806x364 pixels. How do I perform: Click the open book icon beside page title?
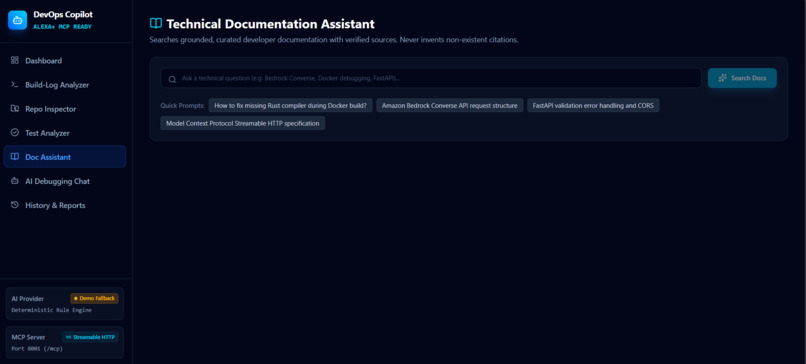(156, 23)
